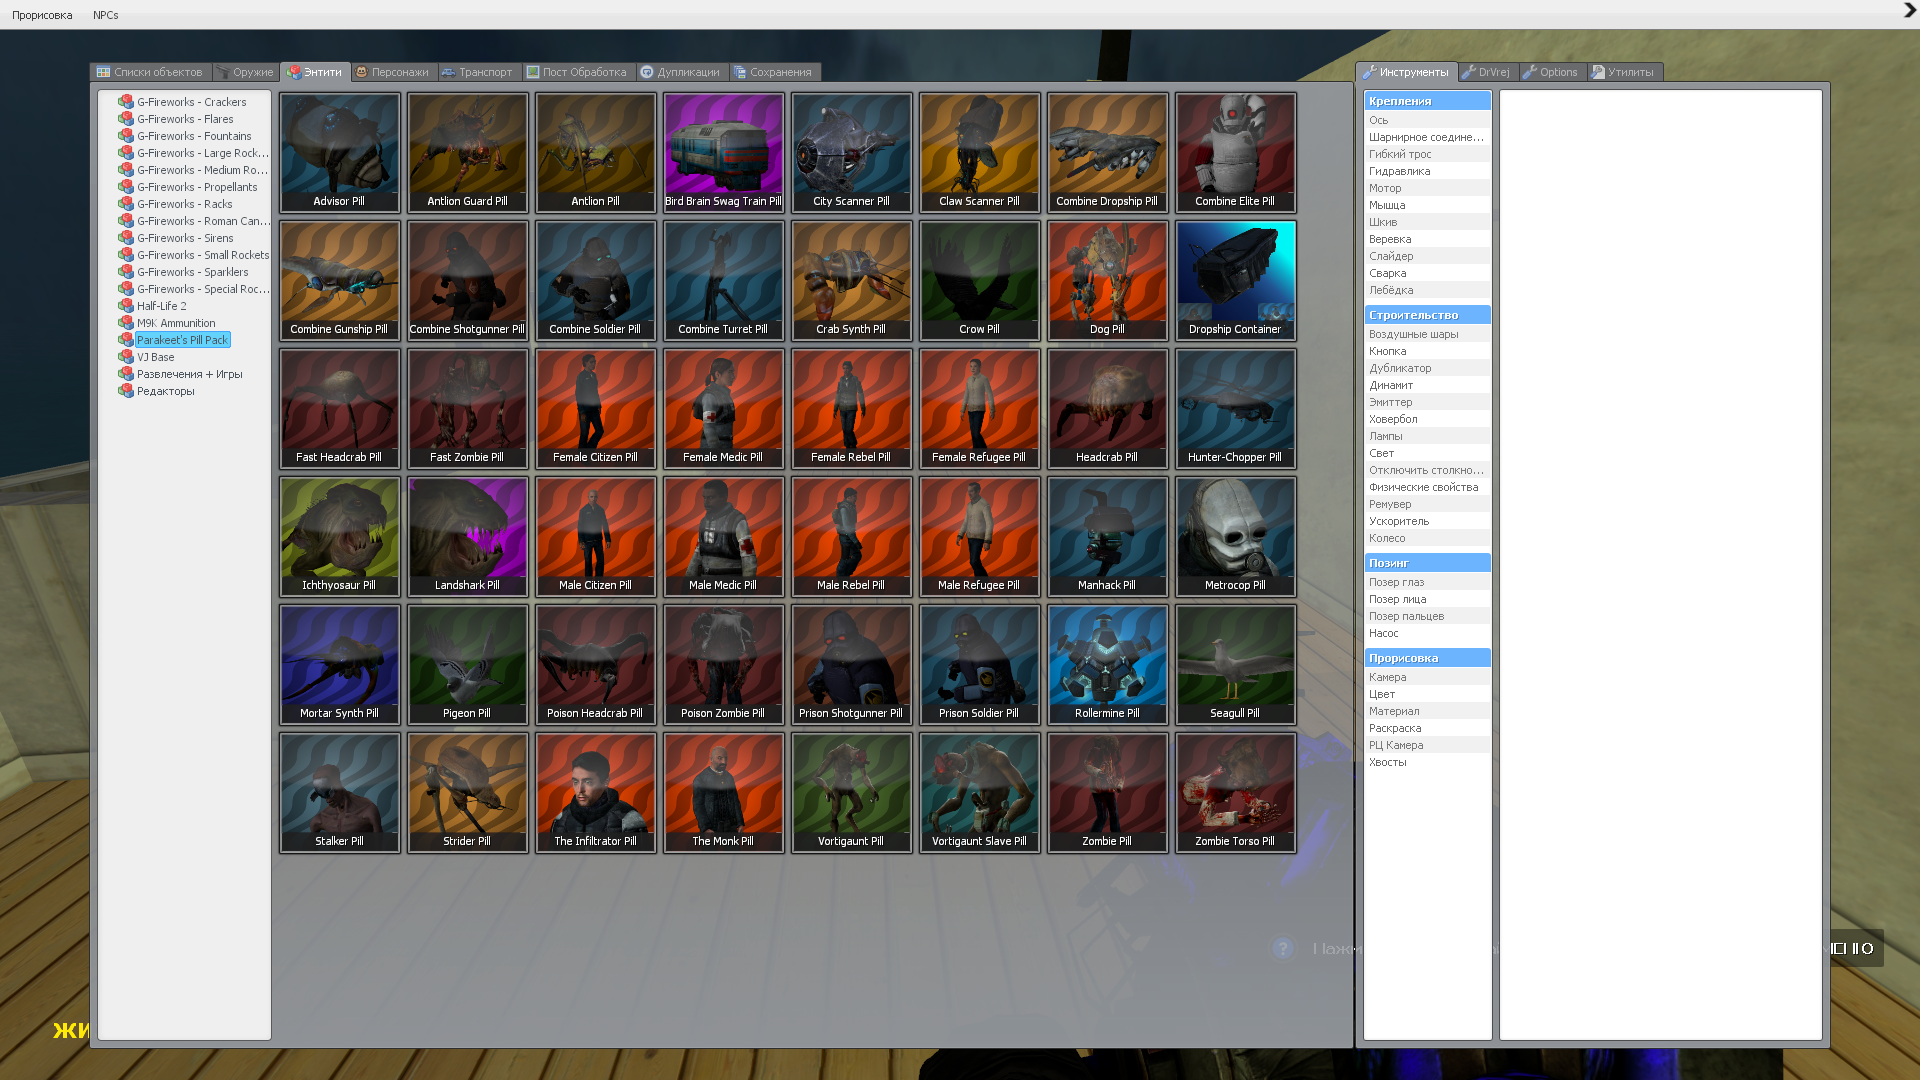Viewport: 1920px width, 1080px height.
Task: Collapse the Строительство tool section header
Action: pos(1427,315)
